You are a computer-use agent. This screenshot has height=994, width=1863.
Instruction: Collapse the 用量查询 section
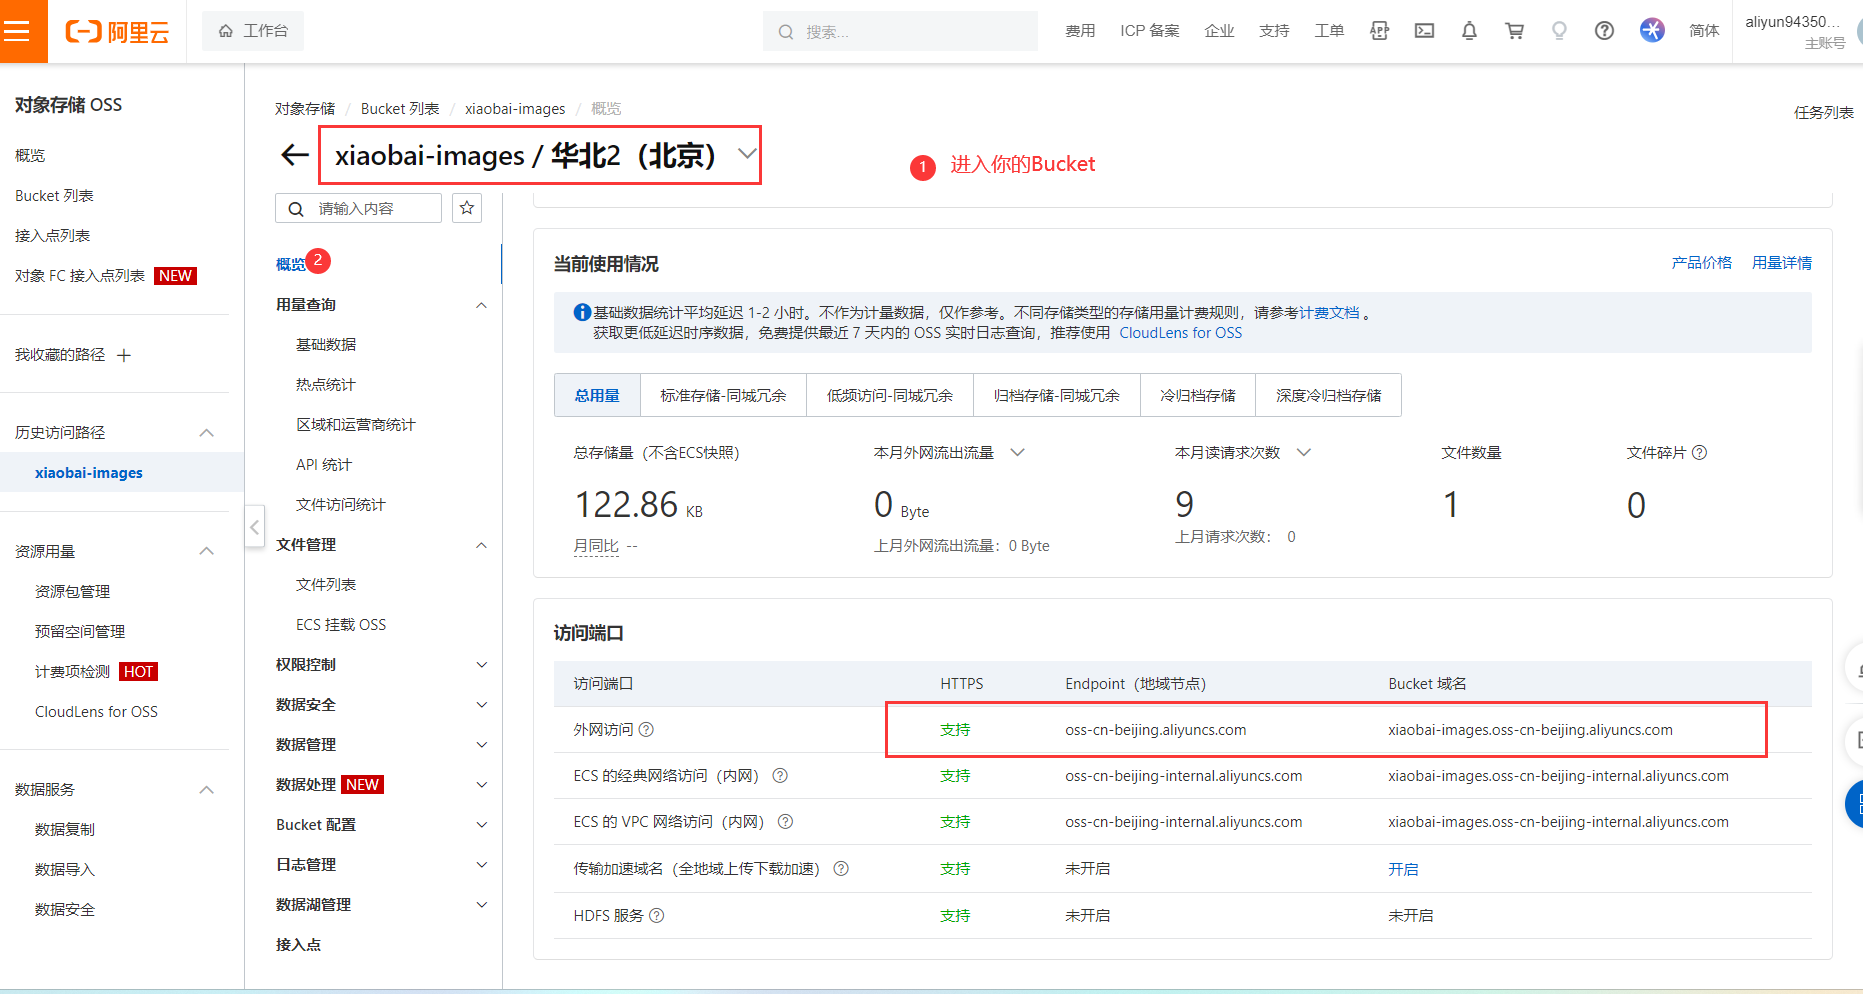(x=481, y=305)
